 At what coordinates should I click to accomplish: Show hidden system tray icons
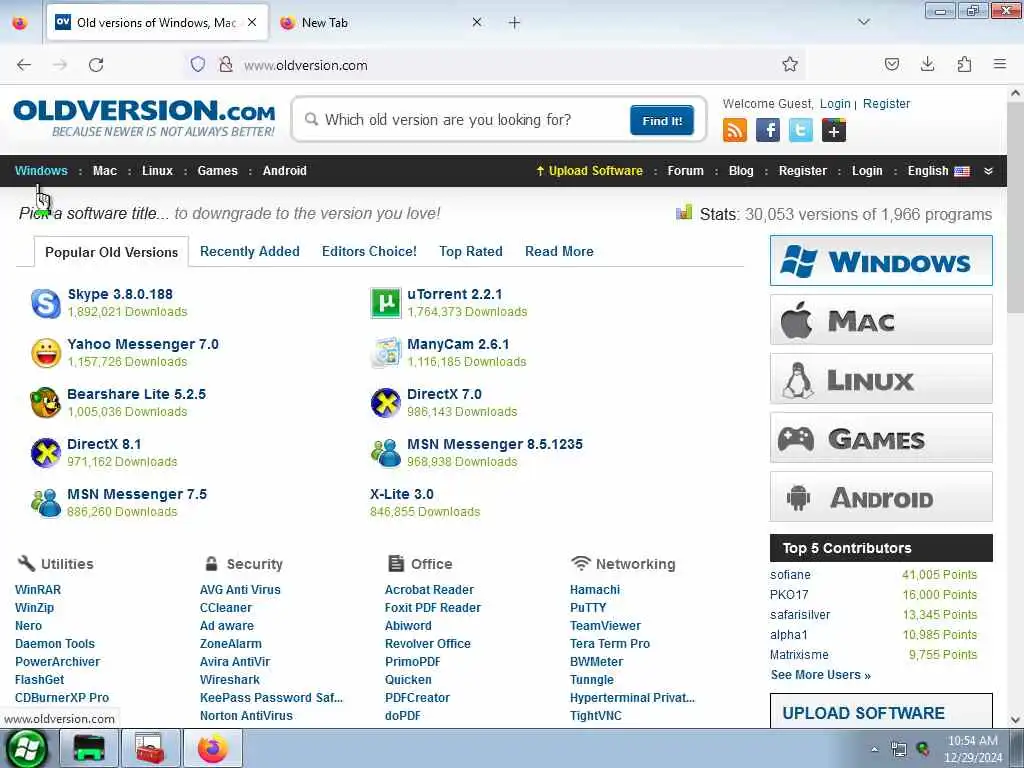(874, 750)
